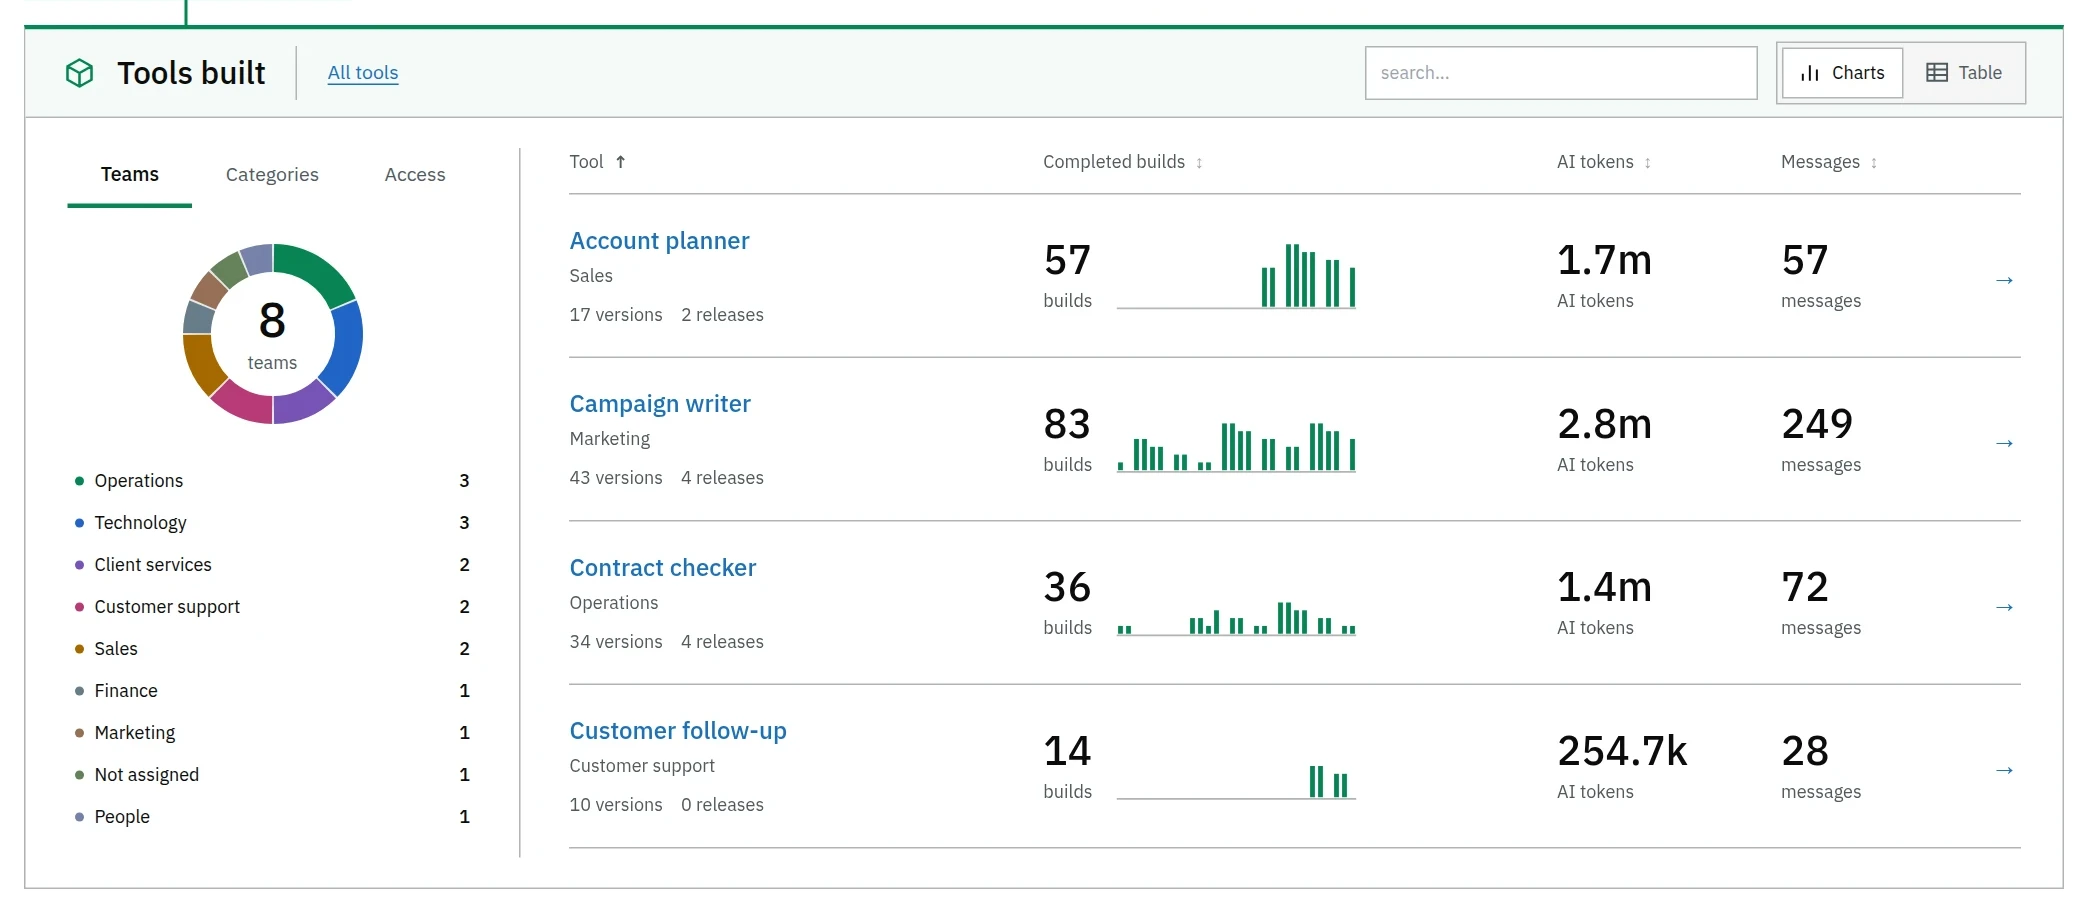
Task: Open Contract checker row arrow
Action: [2004, 607]
